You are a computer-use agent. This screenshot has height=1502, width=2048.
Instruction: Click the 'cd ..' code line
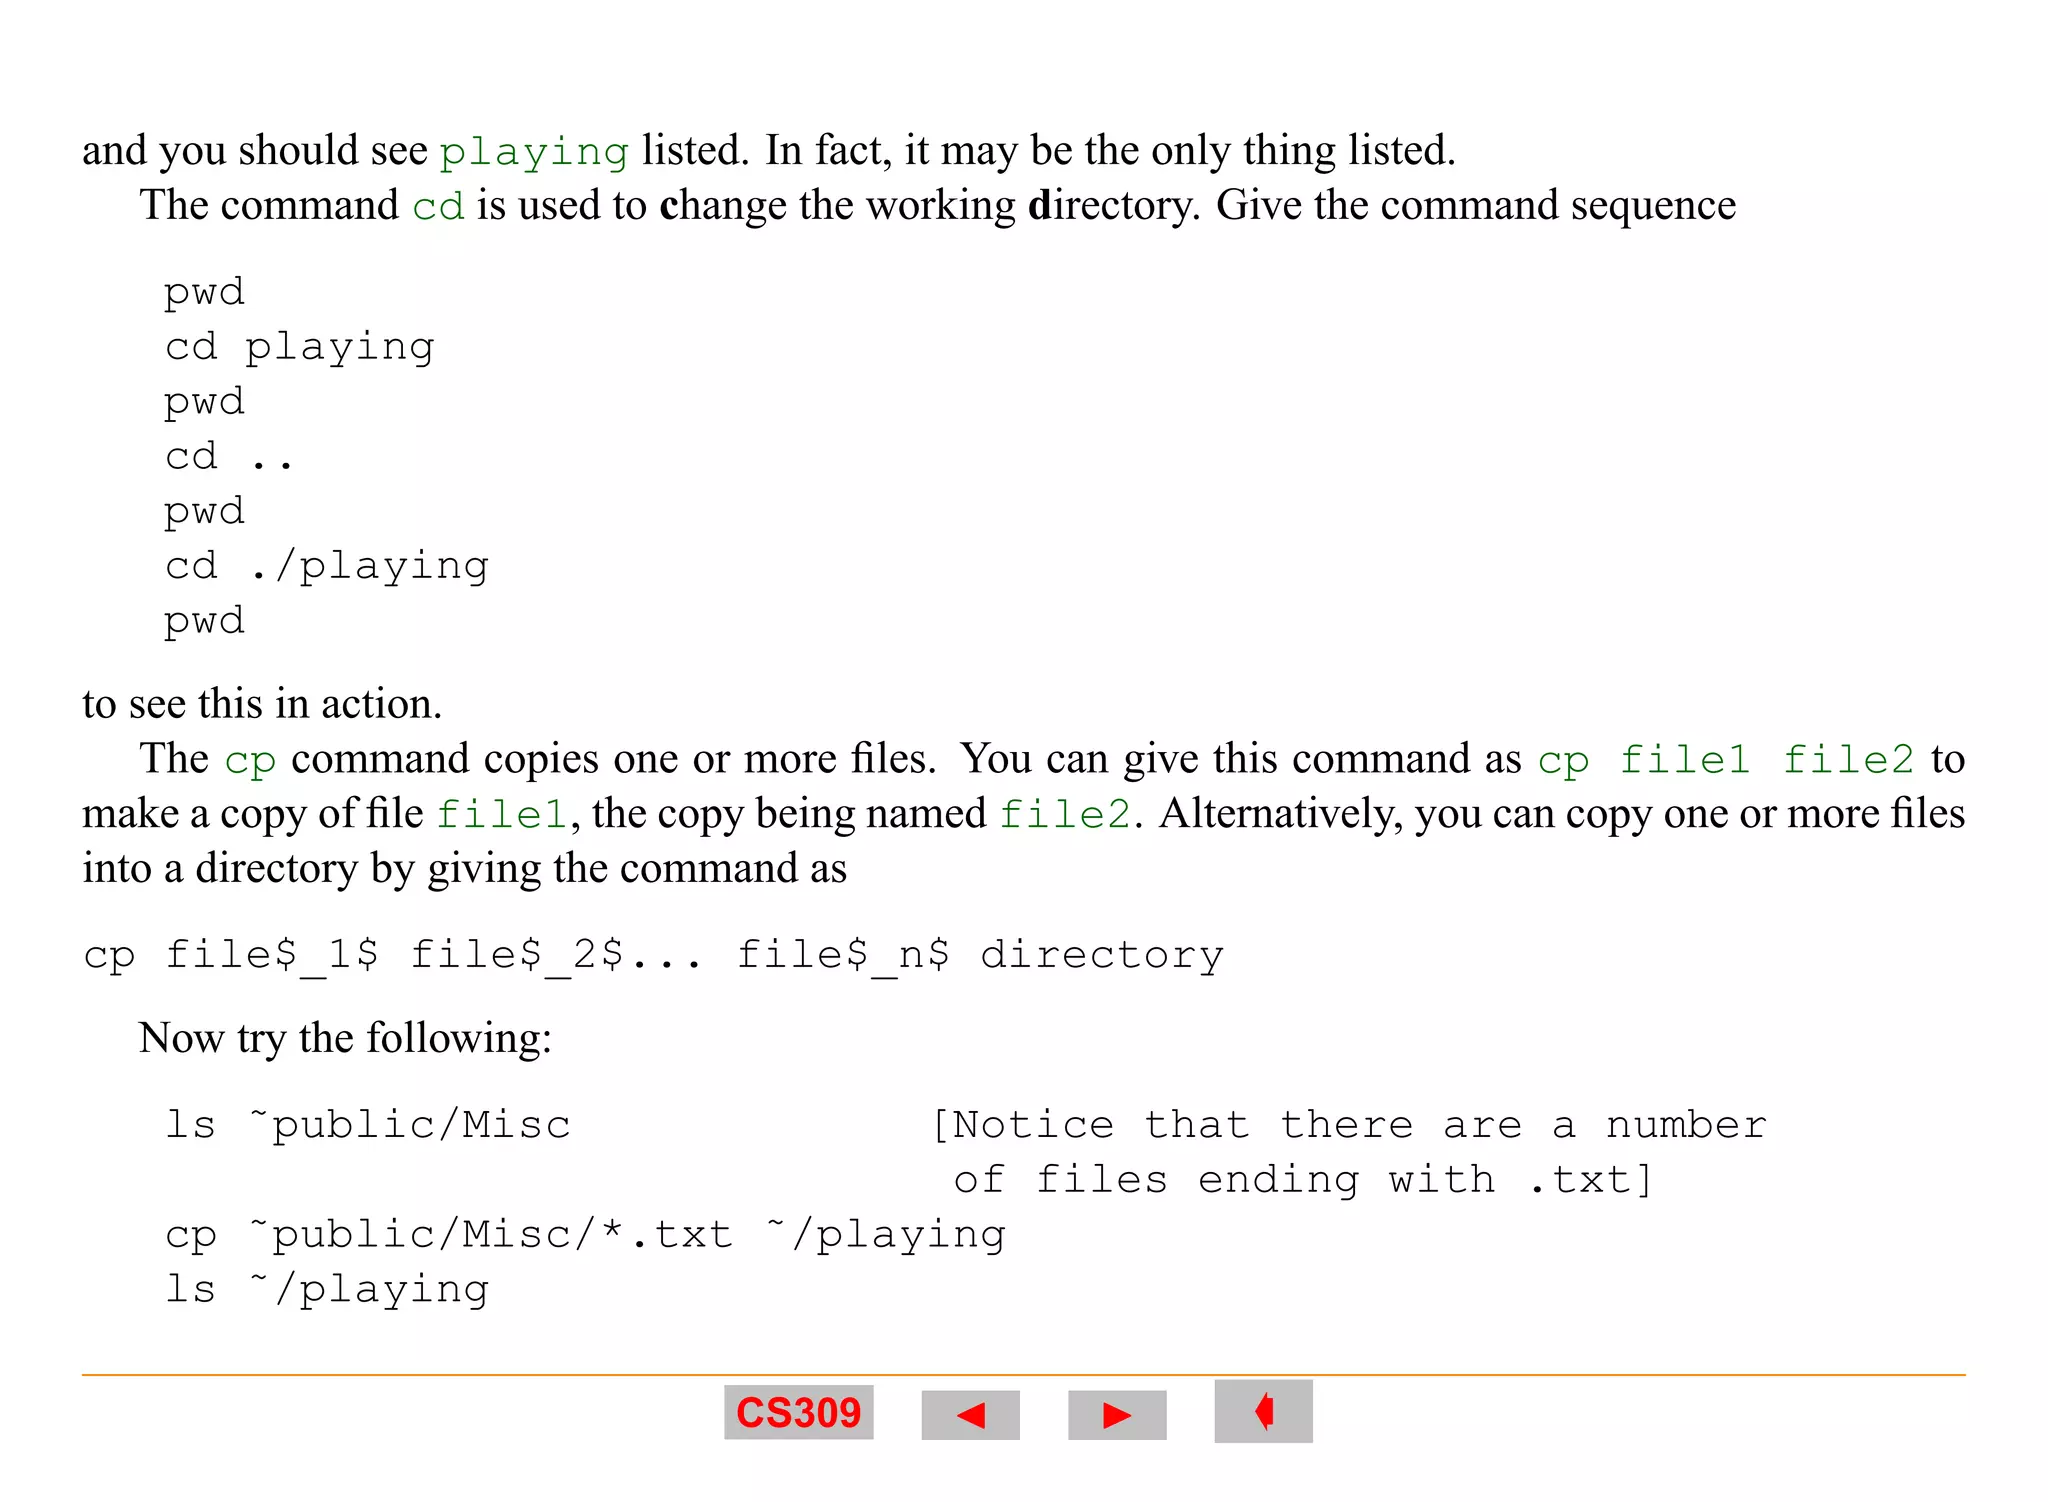coord(229,457)
